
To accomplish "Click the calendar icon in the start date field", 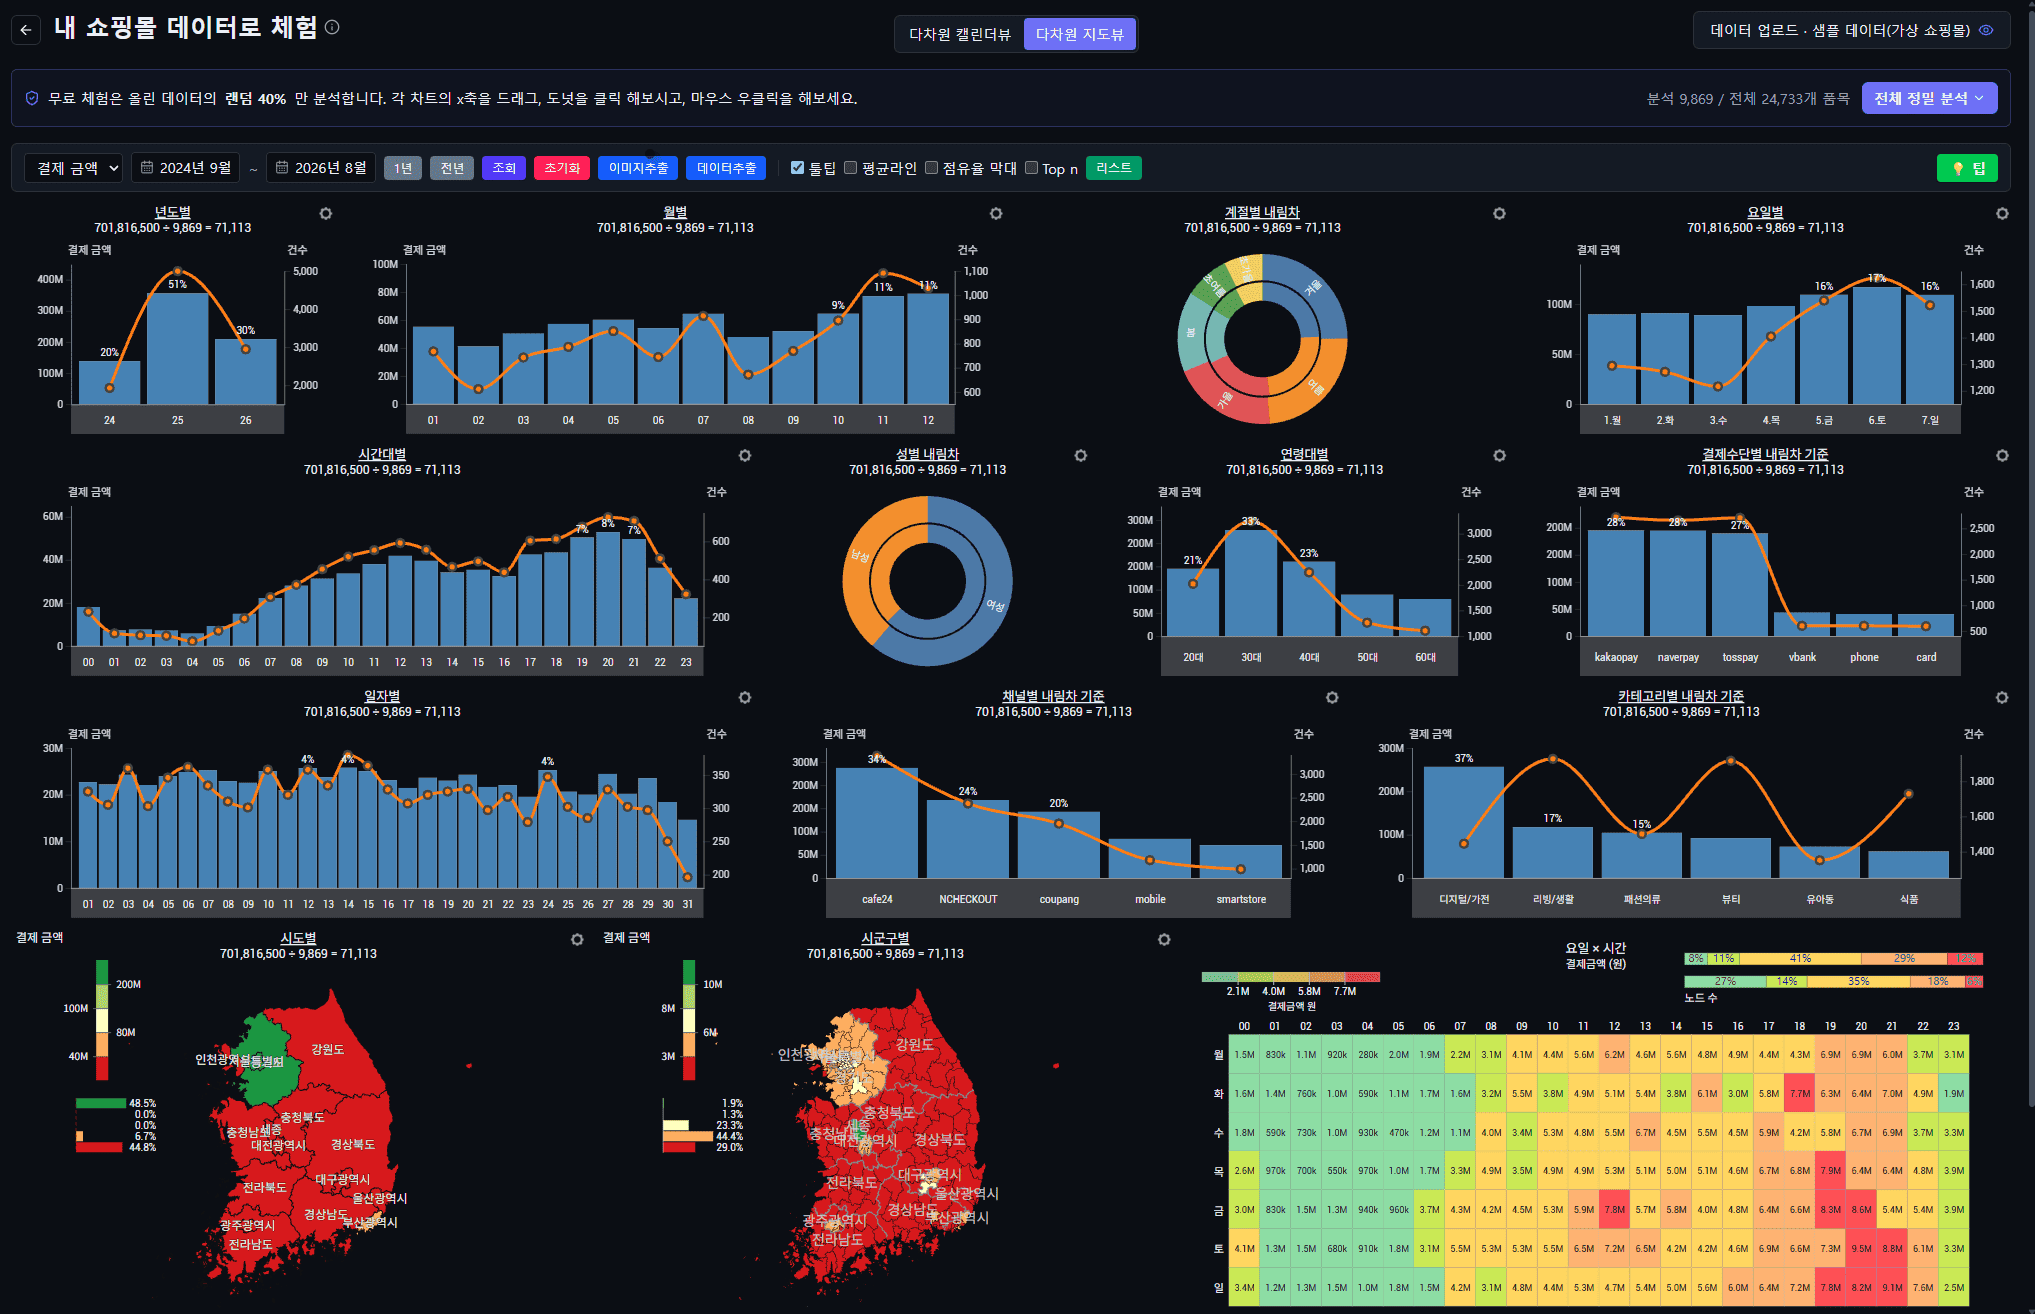I will tap(147, 167).
